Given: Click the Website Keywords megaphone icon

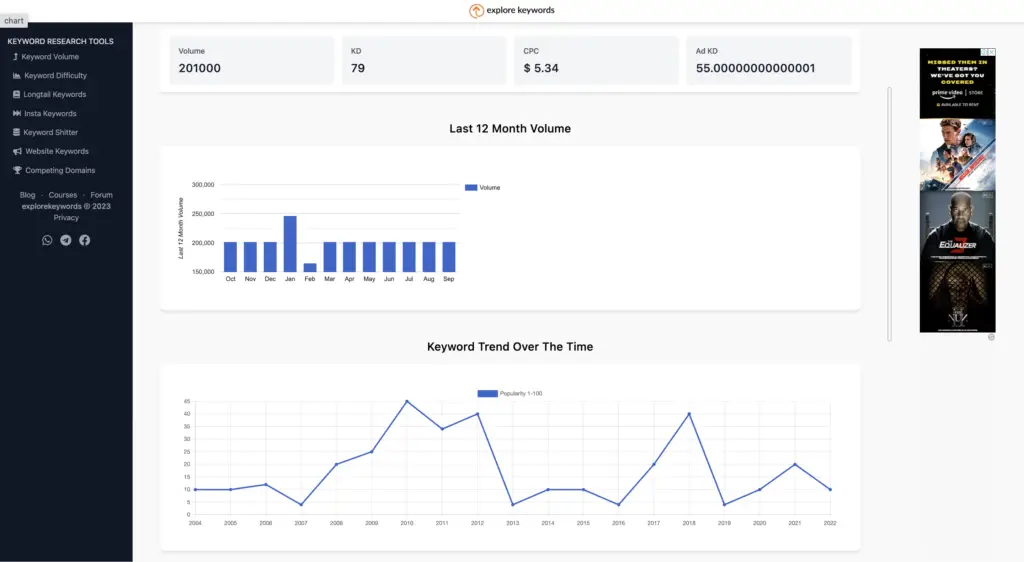Looking at the screenshot, I should [x=18, y=151].
